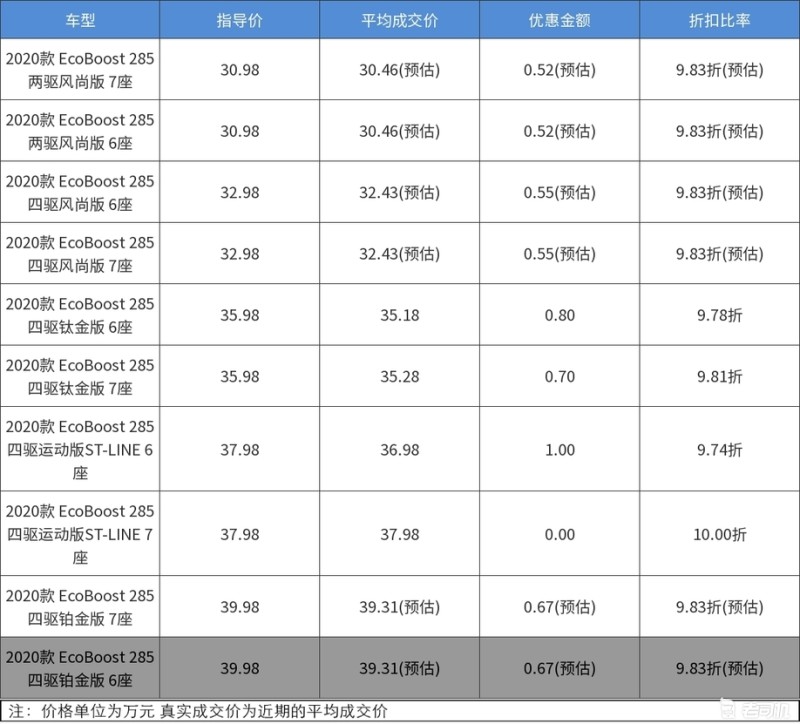Screen dimensions: 800x724
Task: Click 32.43(预估) in the 四驱风尚版 6座 row
Action: pos(399,192)
